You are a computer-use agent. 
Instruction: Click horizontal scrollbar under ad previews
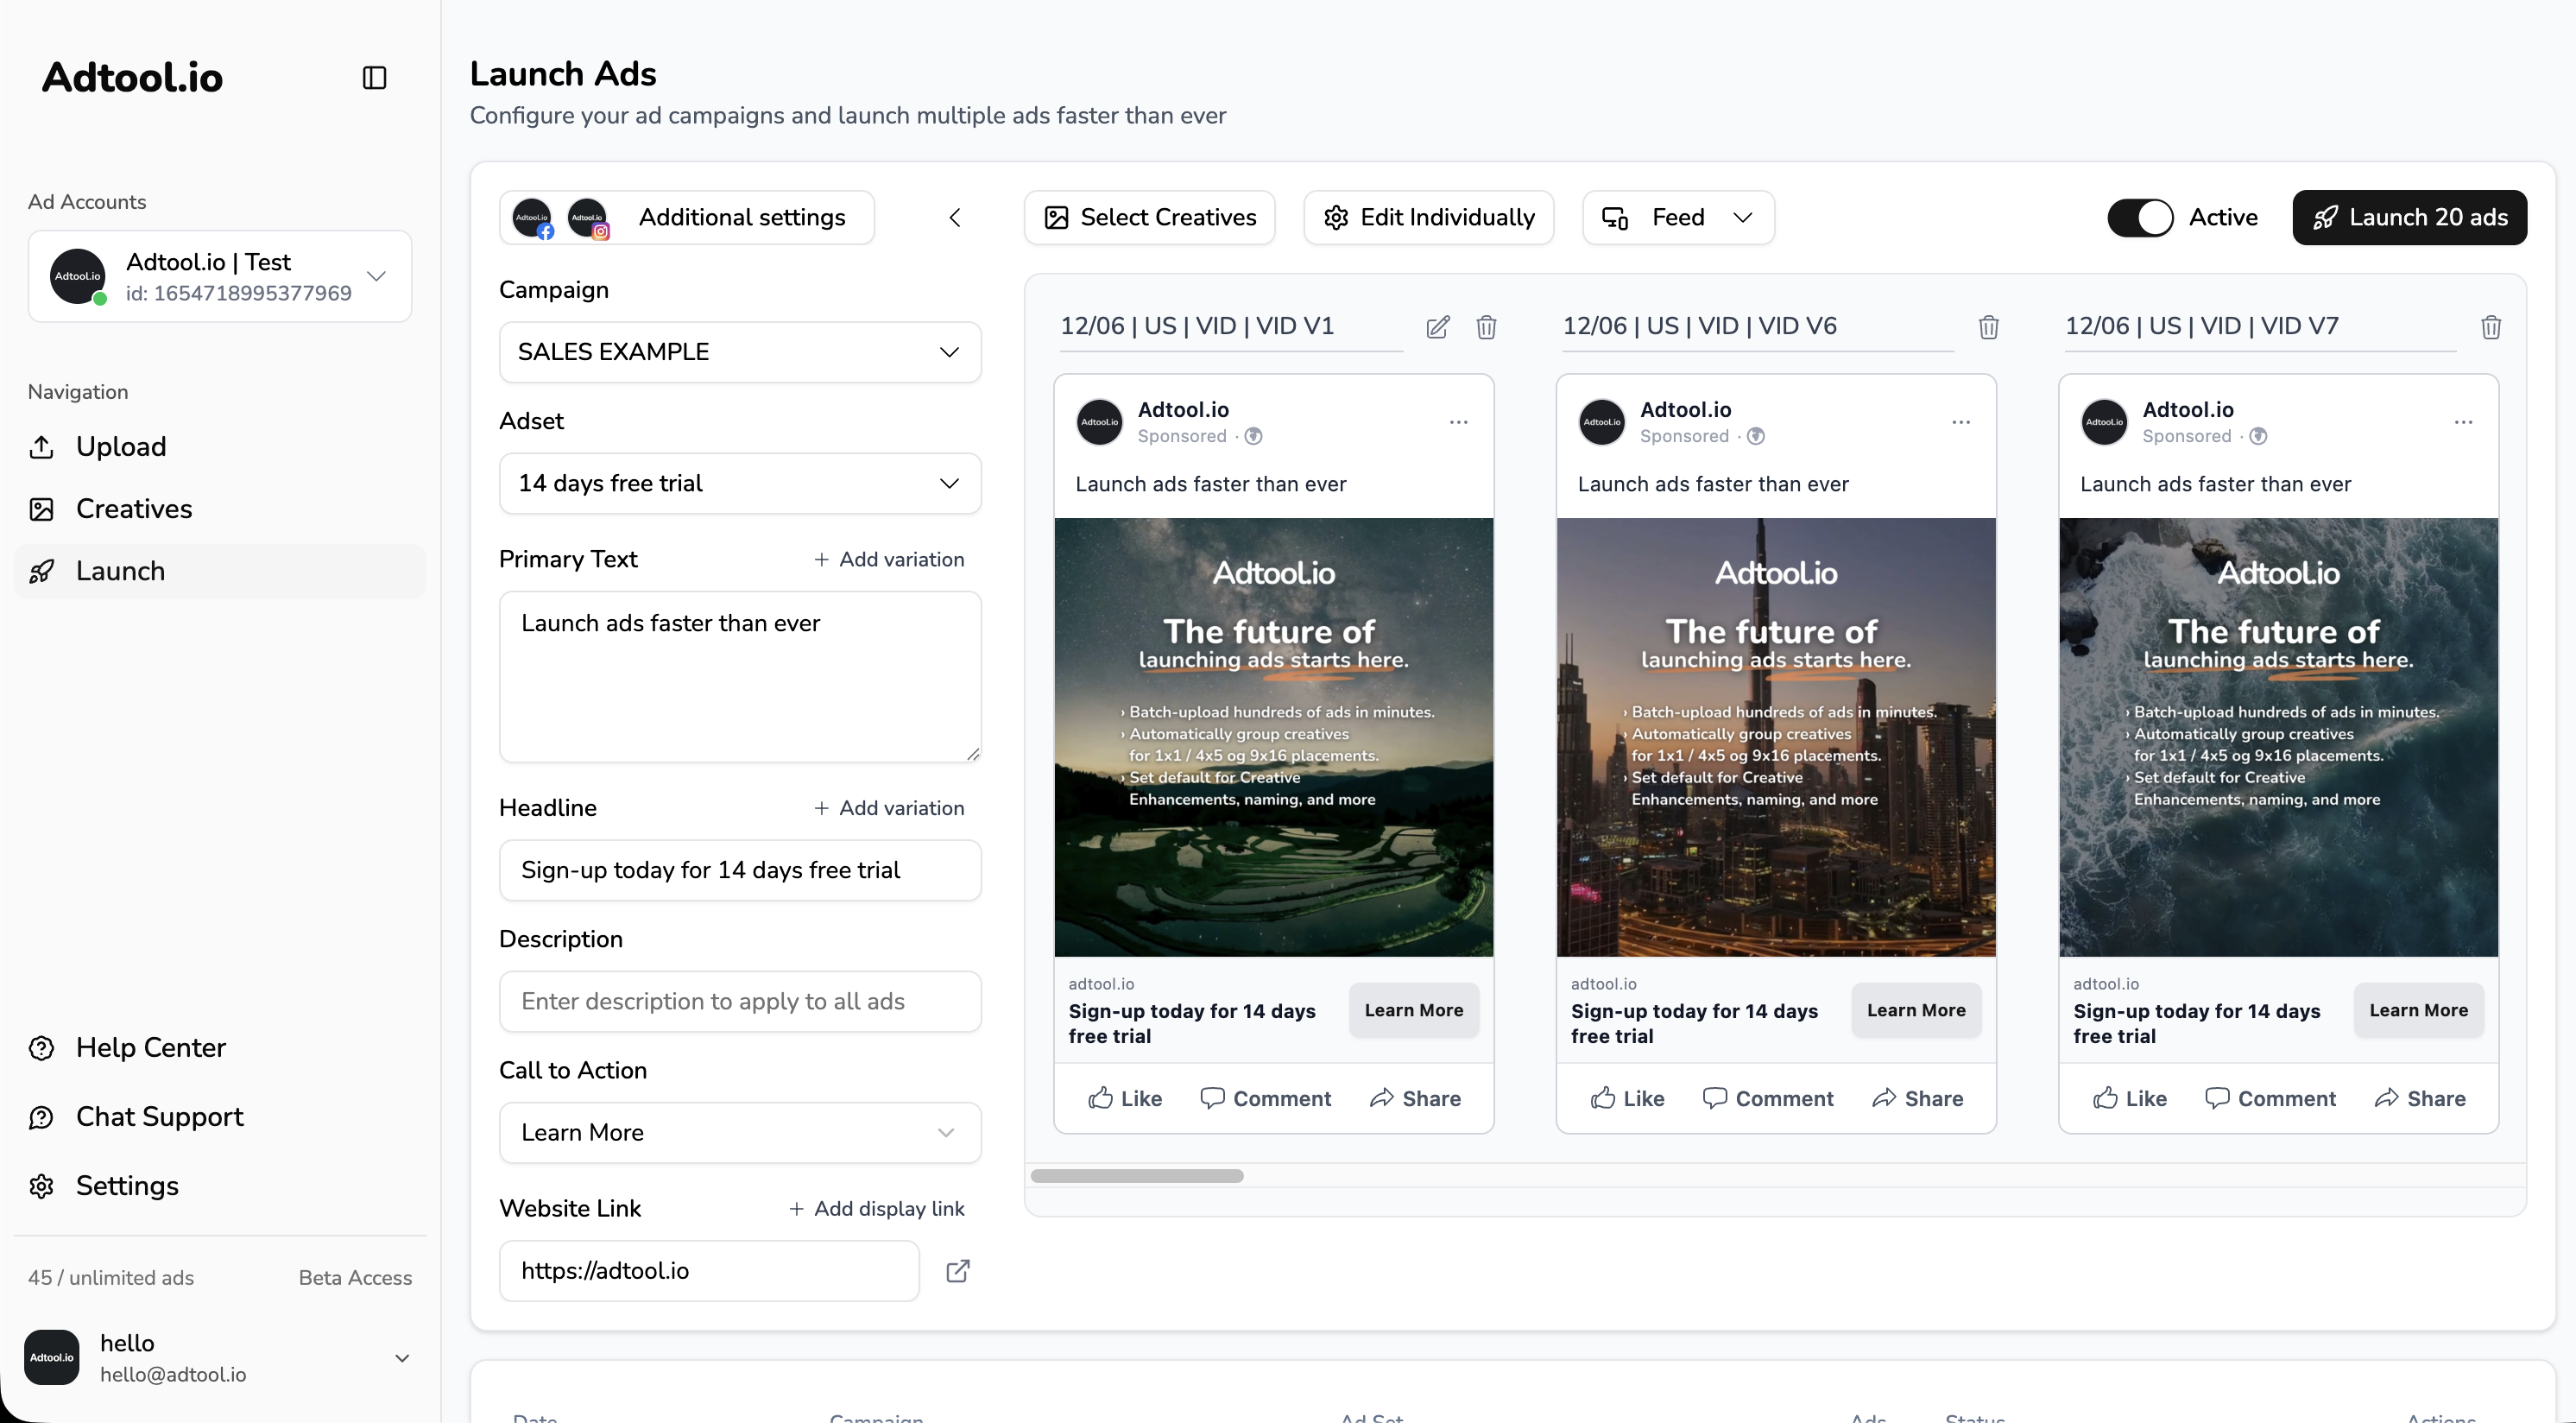pyautogui.click(x=1136, y=1176)
